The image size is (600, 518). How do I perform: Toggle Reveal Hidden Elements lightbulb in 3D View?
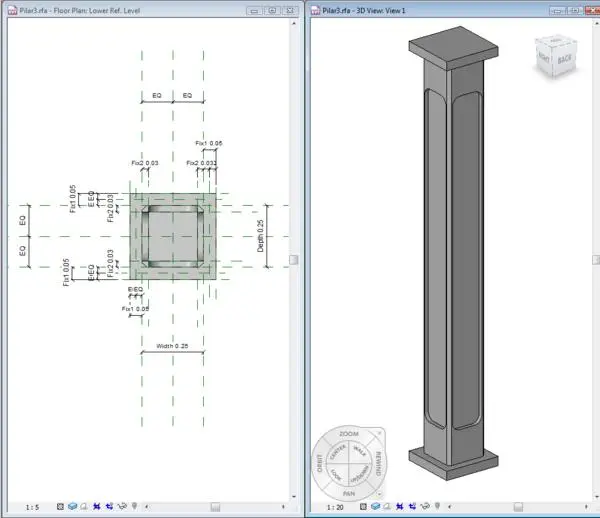[437, 507]
